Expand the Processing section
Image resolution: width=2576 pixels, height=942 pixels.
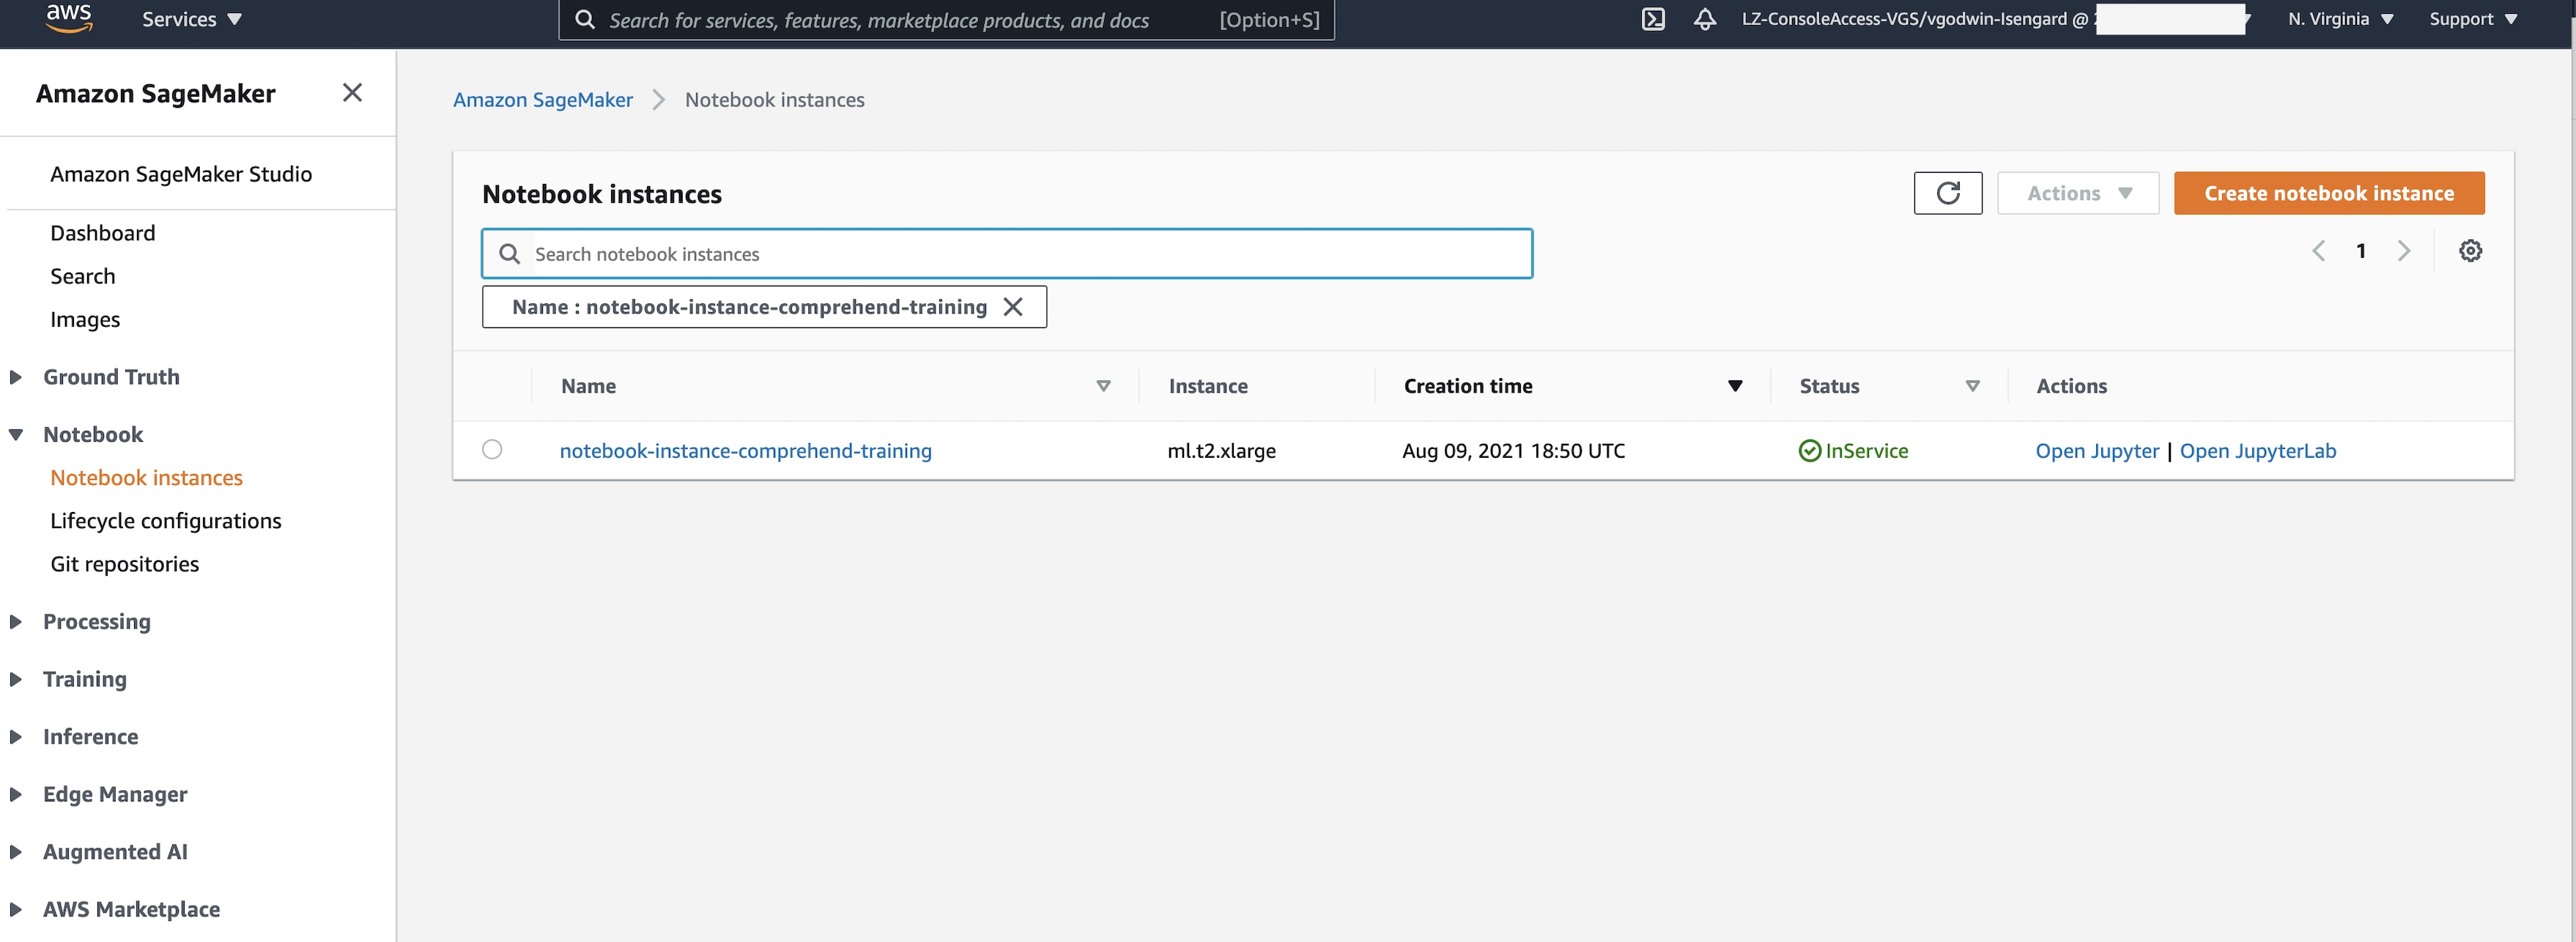coord(16,622)
